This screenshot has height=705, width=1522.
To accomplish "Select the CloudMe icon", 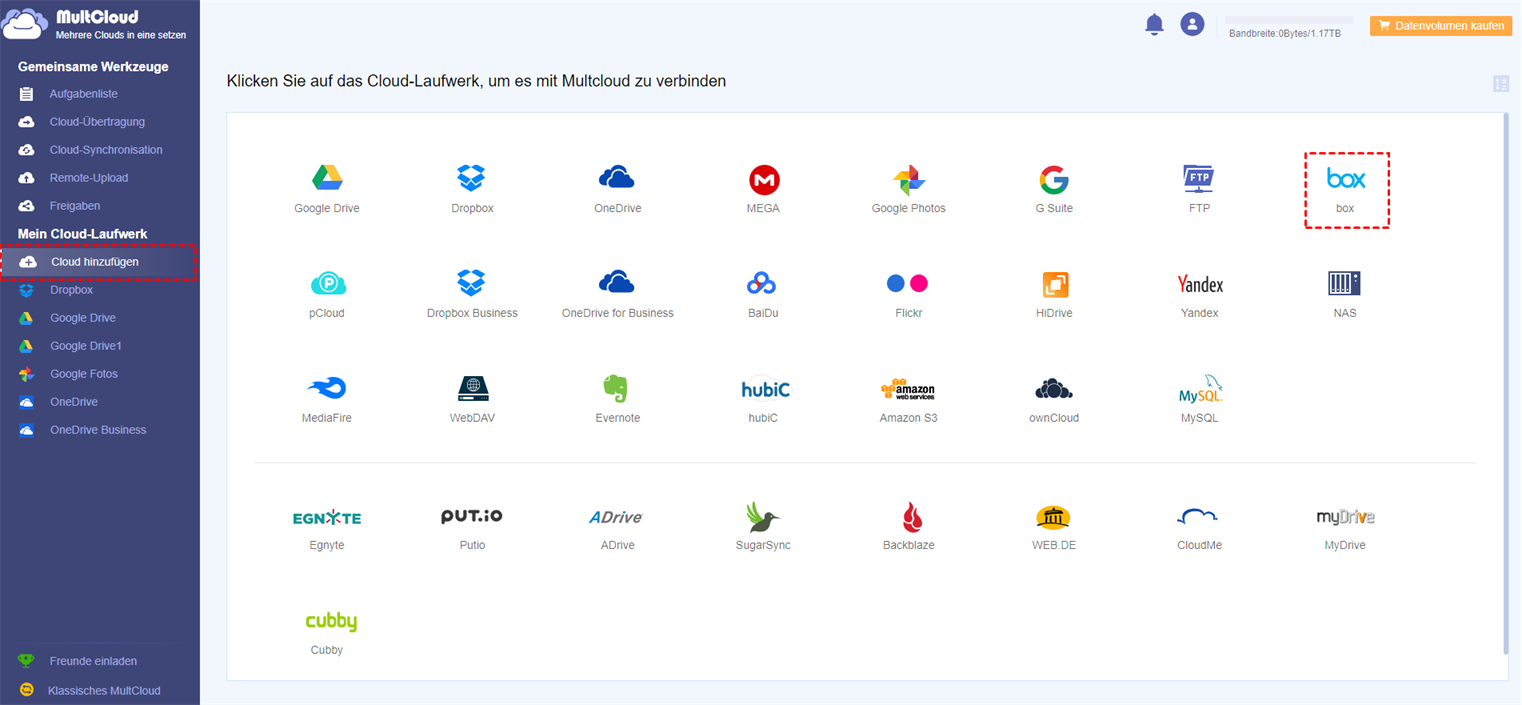I will [1198, 516].
